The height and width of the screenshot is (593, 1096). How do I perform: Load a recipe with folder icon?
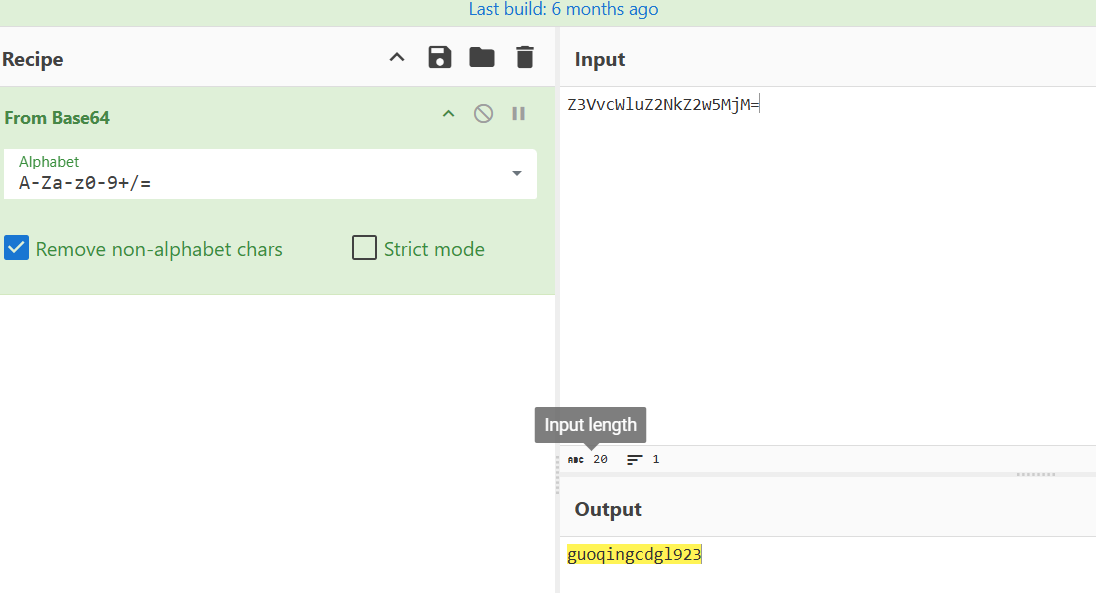(482, 57)
